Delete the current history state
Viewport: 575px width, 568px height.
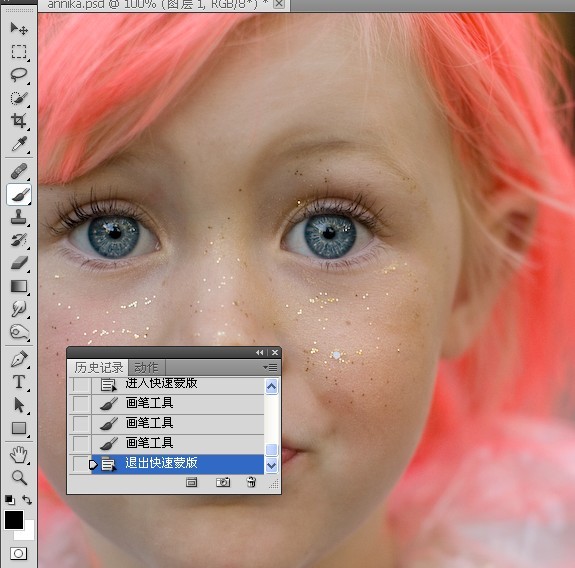pyautogui.click(x=251, y=482)
